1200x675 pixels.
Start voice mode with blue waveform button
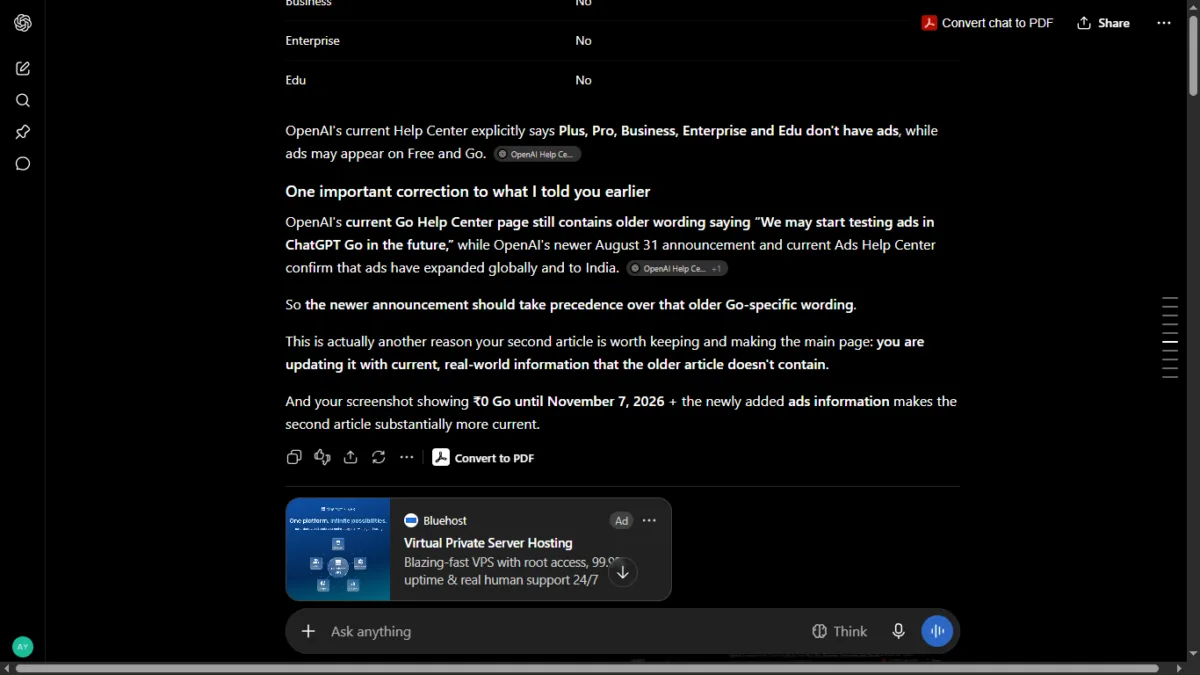click(x=937, y=631)
